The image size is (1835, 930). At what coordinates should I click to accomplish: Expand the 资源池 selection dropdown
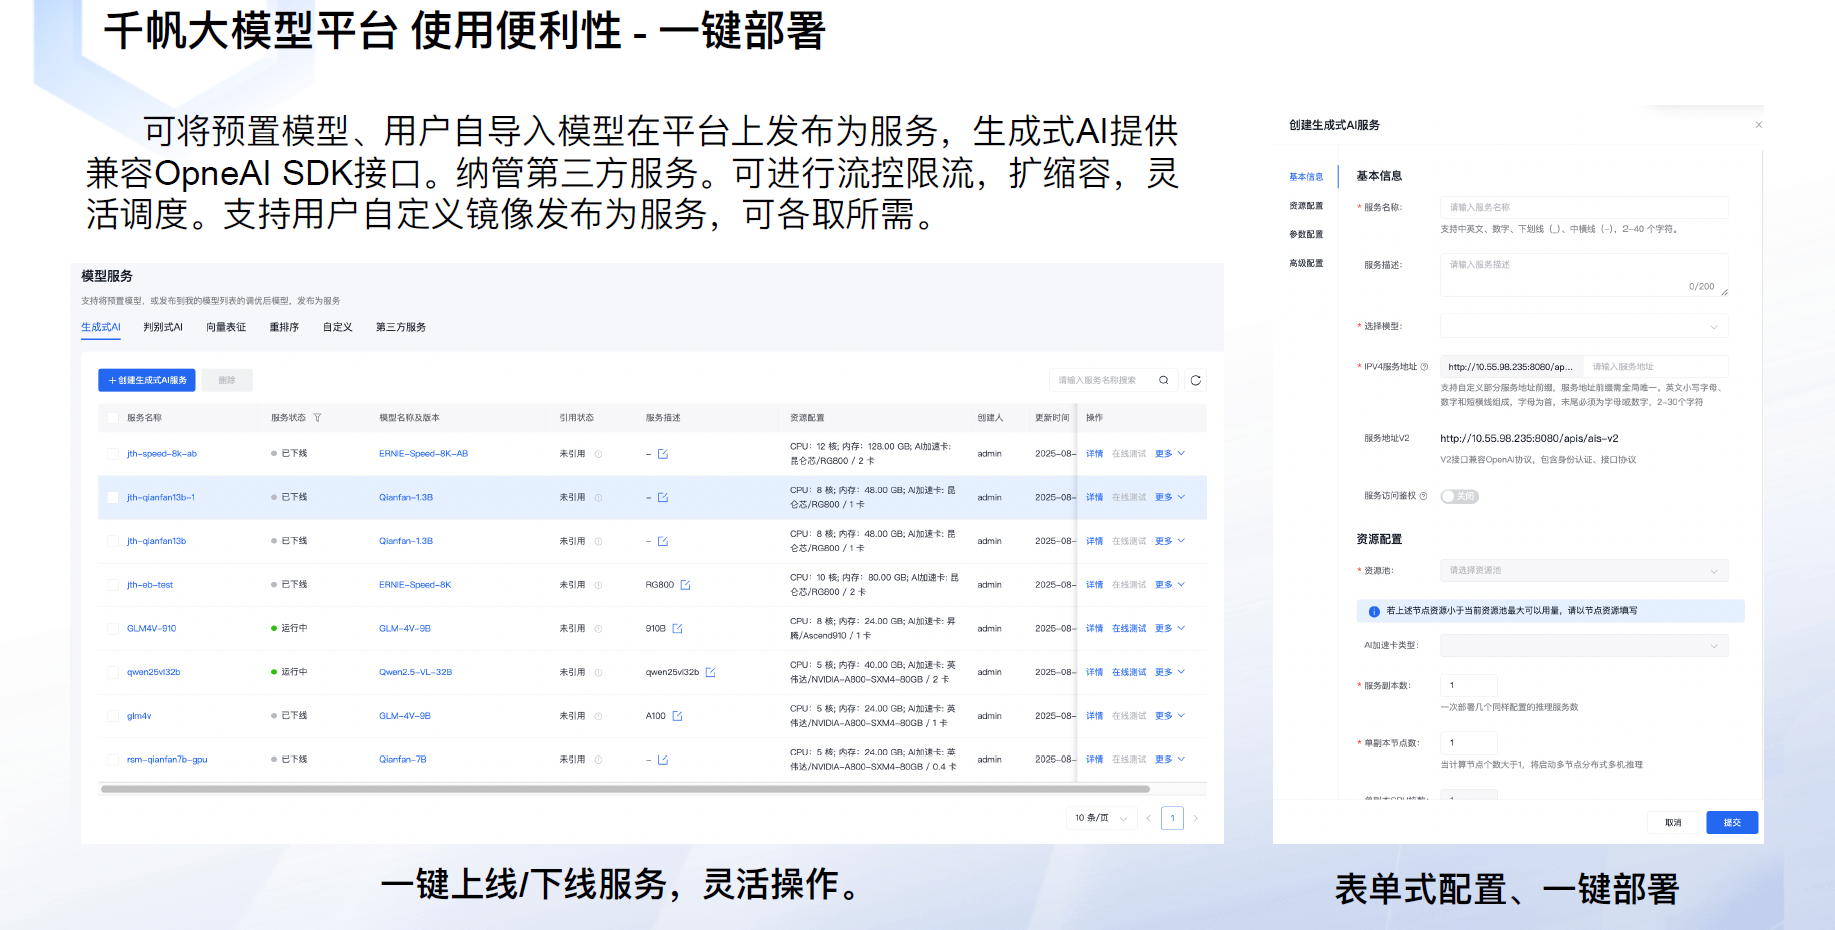click(x=1583, y=571)
